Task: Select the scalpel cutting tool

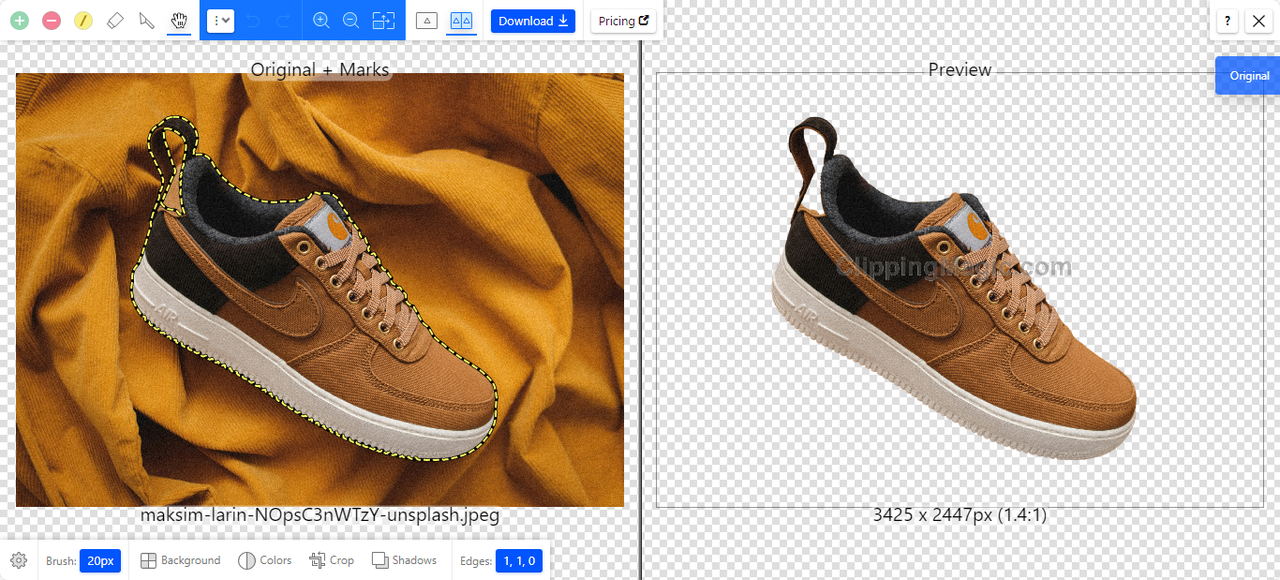Action: pos(147,20)
